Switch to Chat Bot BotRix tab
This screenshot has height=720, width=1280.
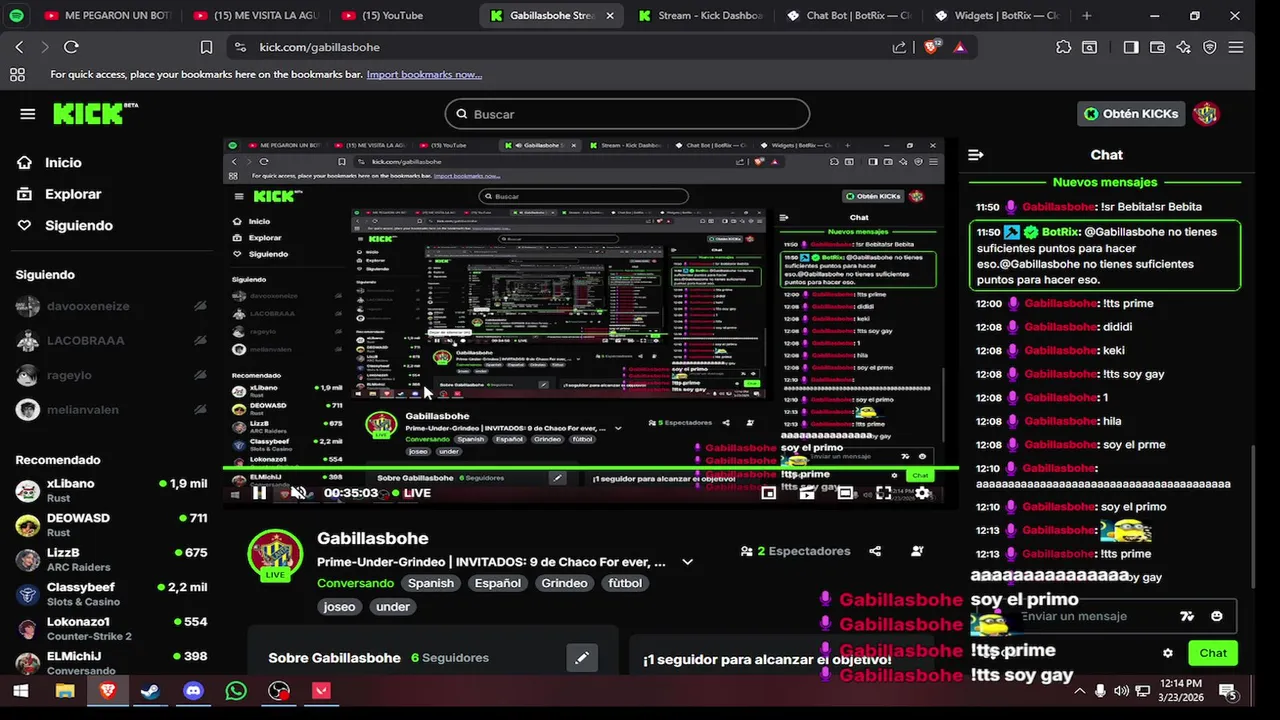[848, 16]
